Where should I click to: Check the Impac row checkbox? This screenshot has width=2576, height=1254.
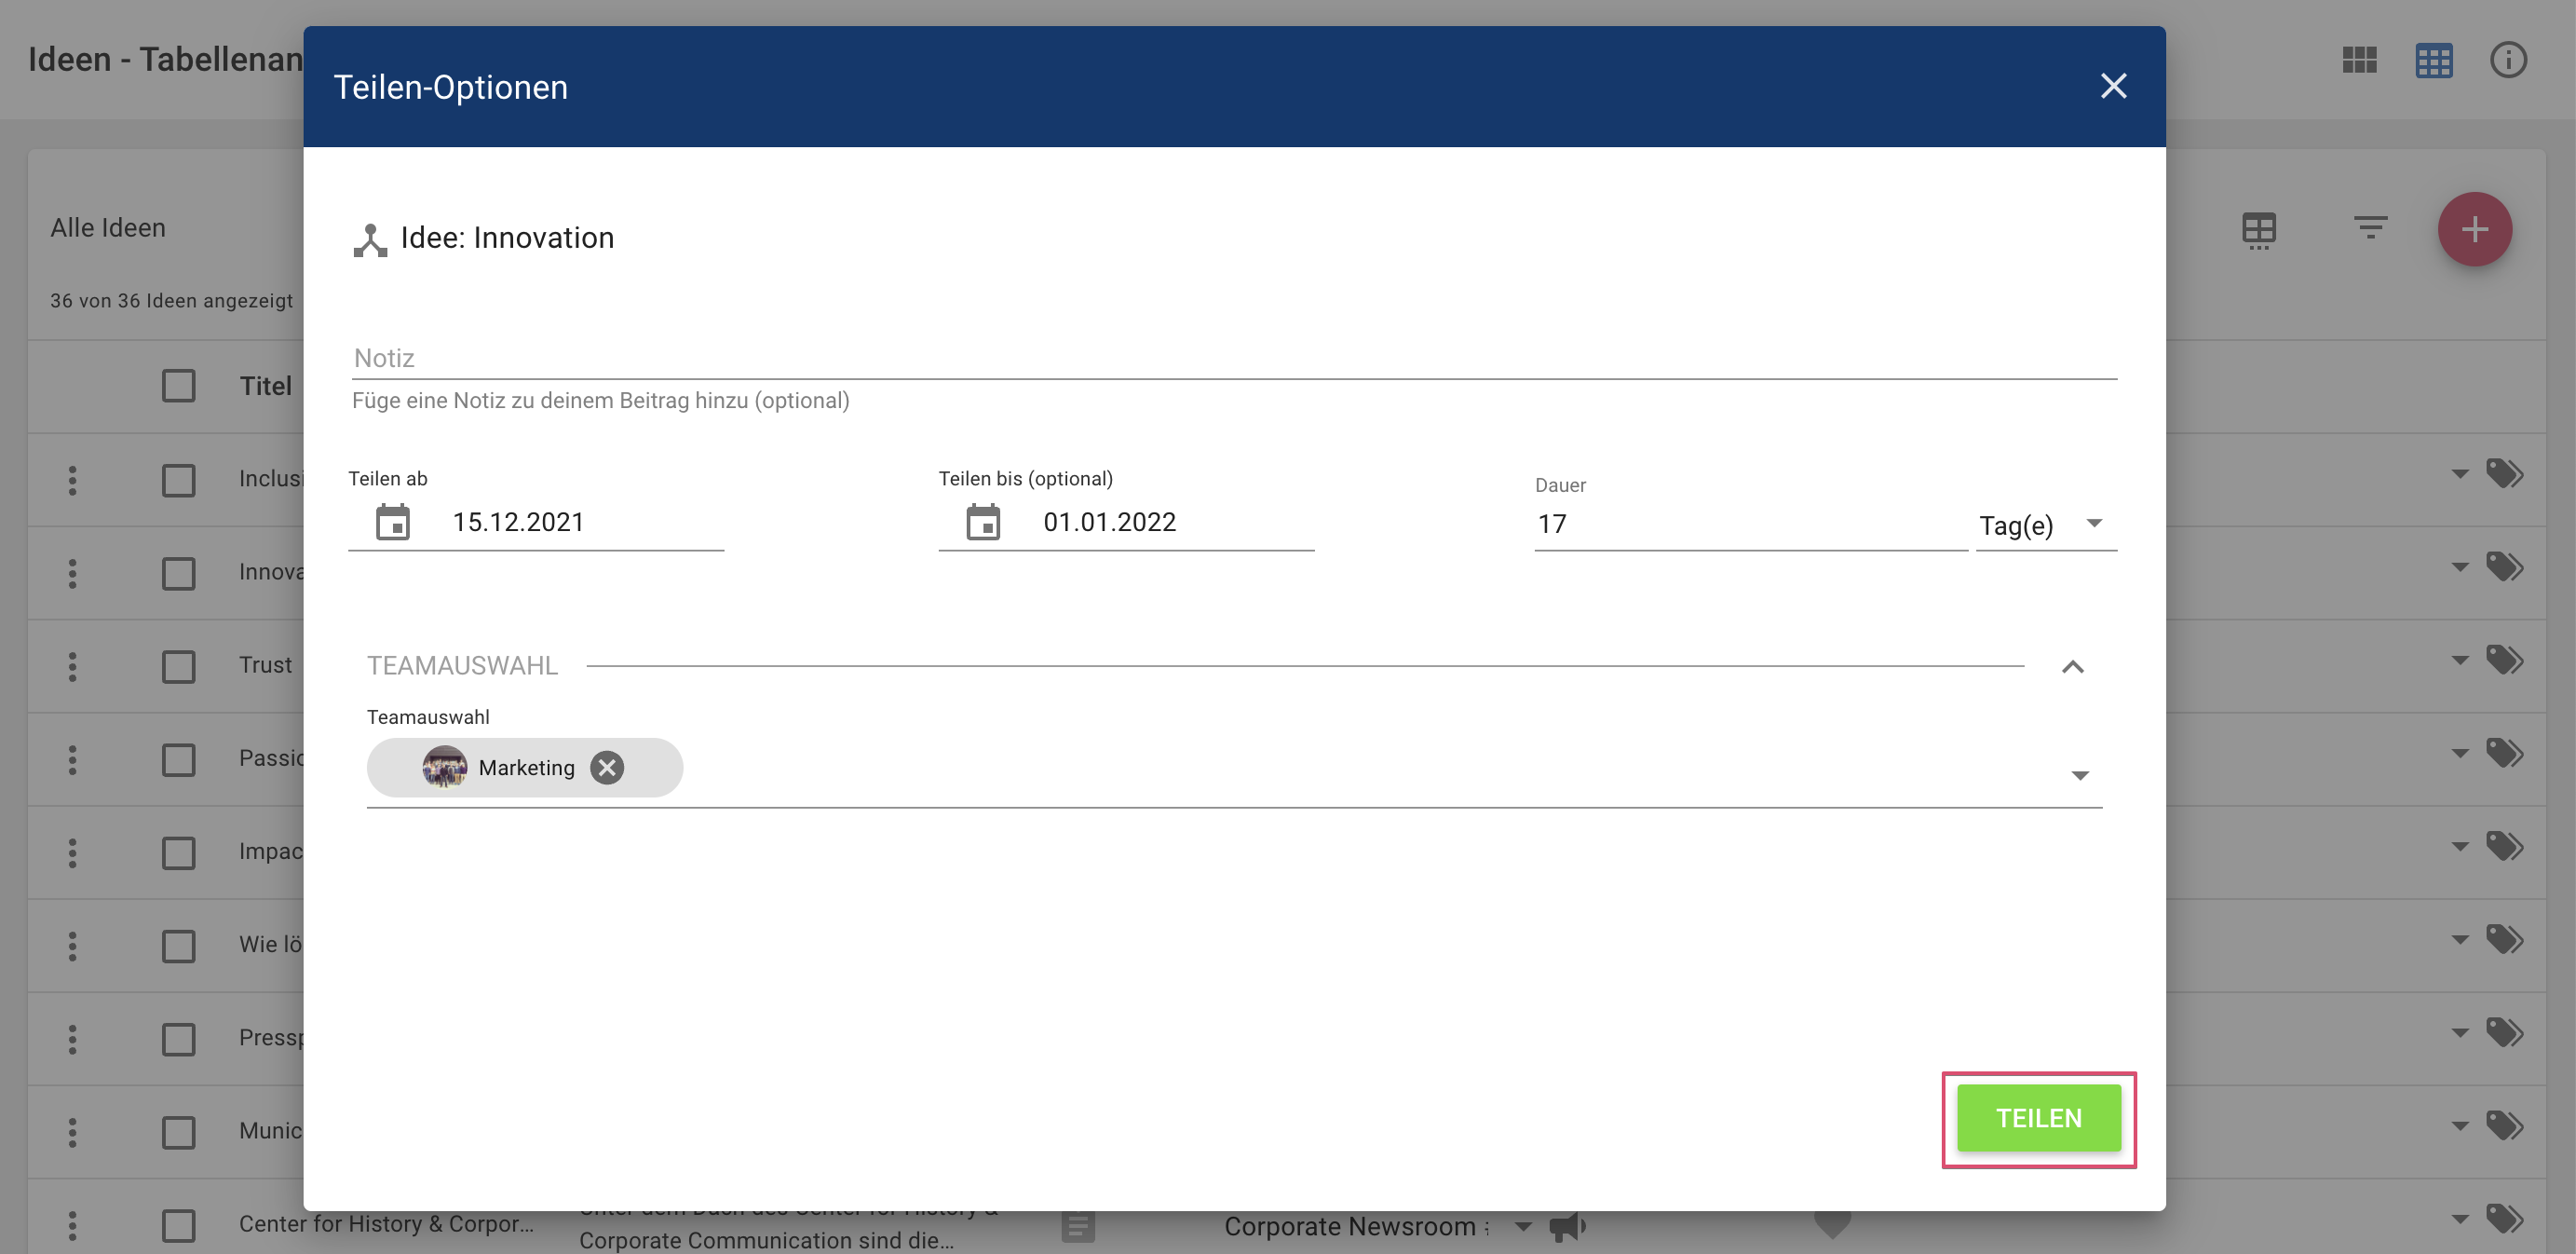(x=179, y=852)
